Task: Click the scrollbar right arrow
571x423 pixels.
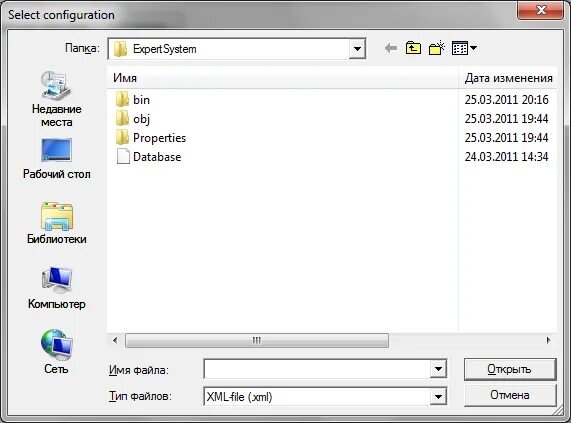Action: pyautogui.click(x=548, y=340)
